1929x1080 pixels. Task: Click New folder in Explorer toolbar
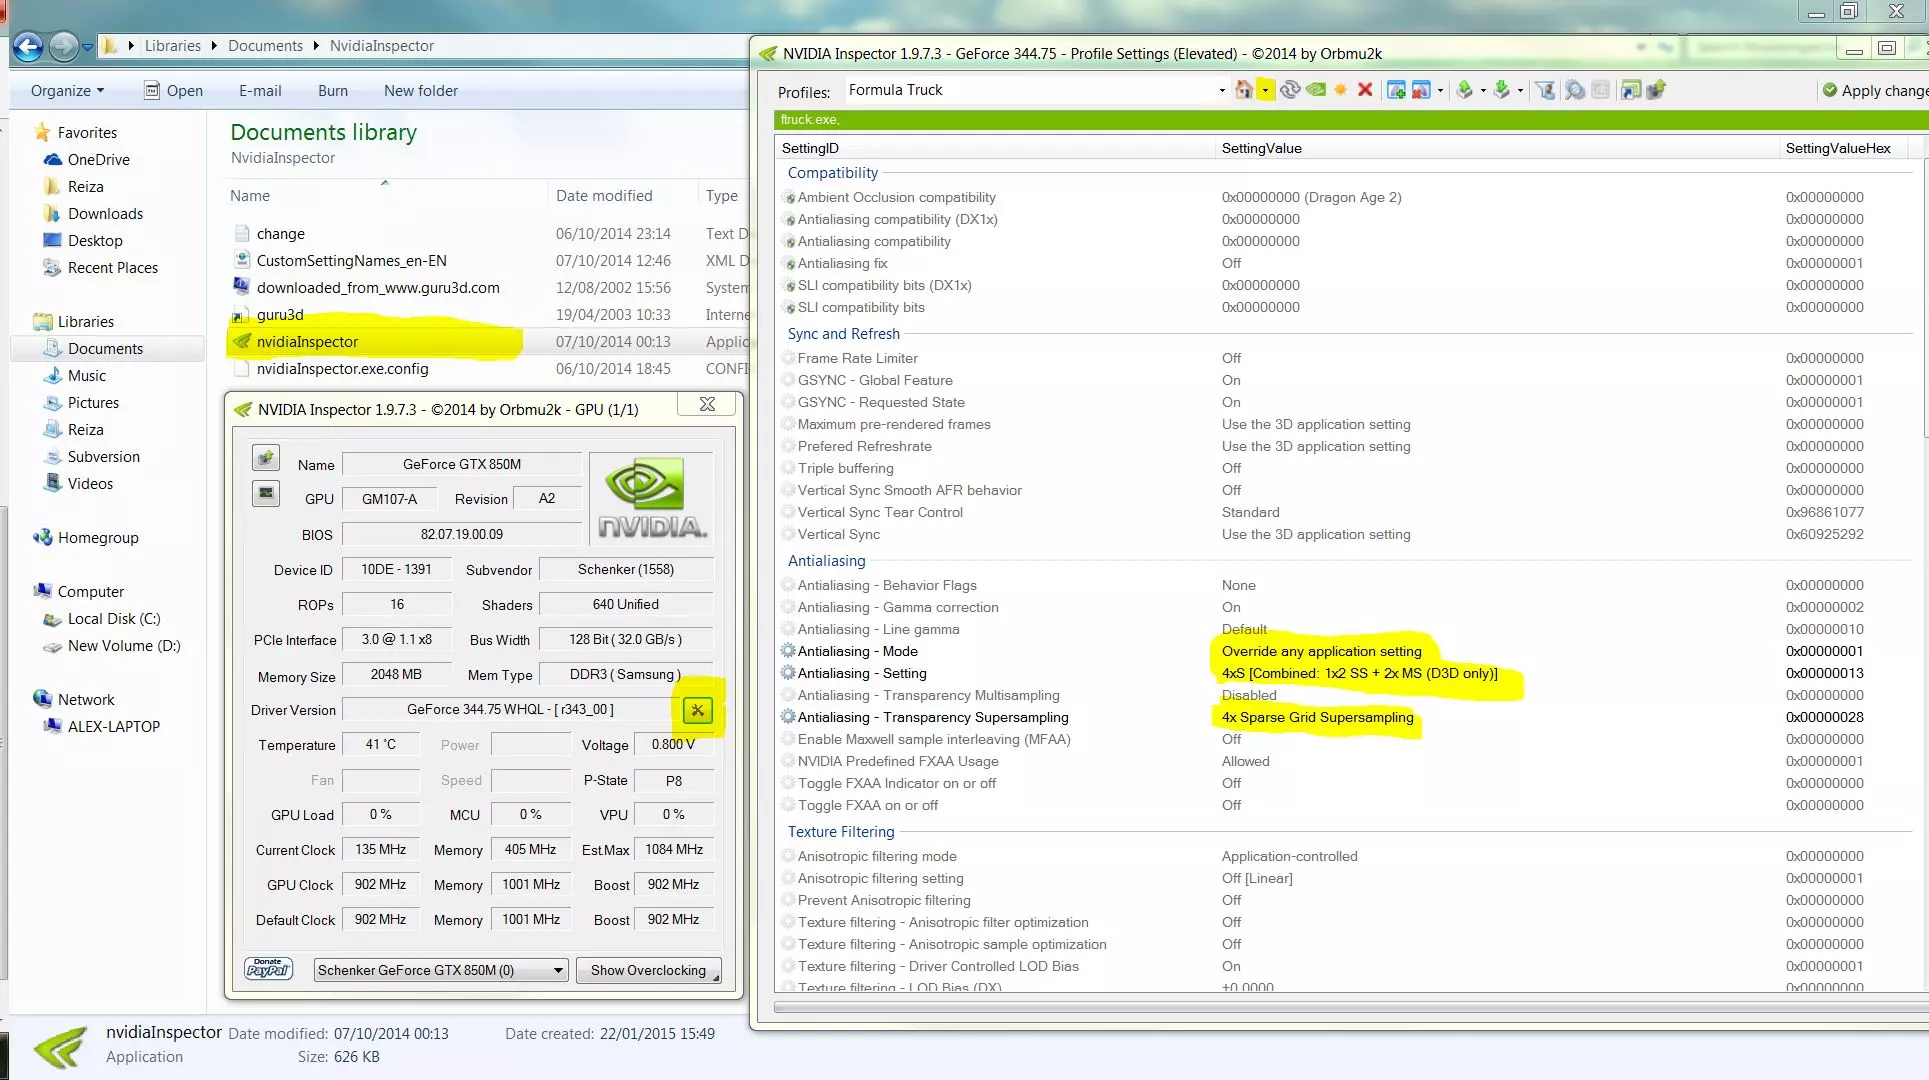click(420, 91)
